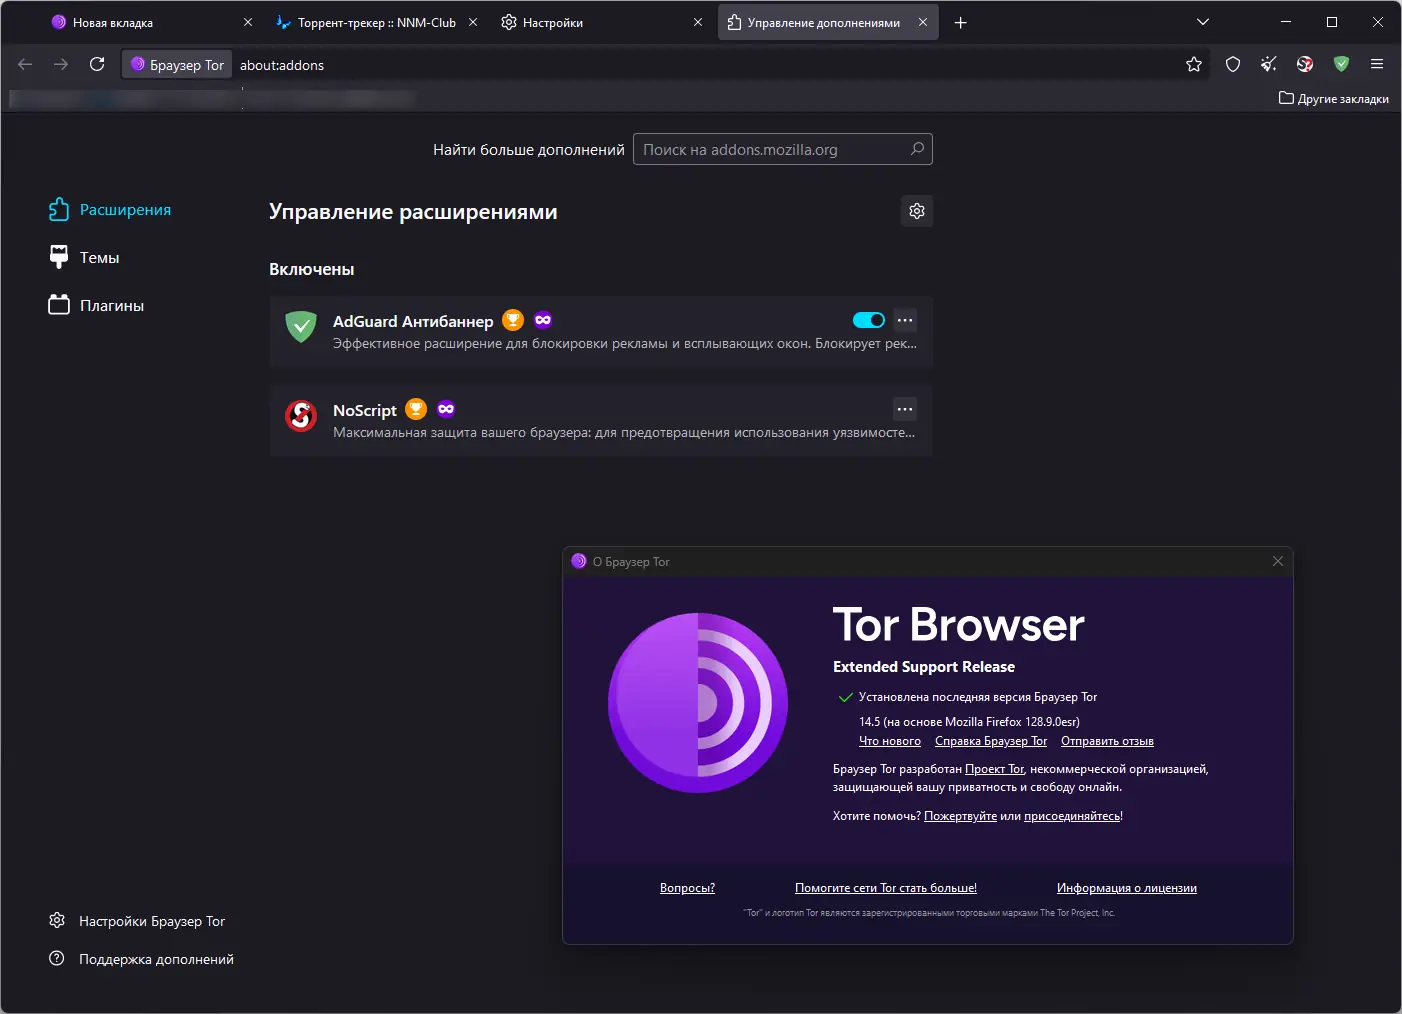The image size is (1402, 1014).
Task: Open NoScript more options menu
Action: tap(905, 409)
